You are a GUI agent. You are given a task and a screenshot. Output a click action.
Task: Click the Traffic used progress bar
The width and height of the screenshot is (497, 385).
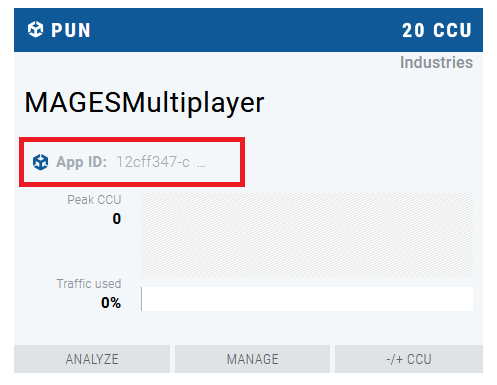coord(307,299)
